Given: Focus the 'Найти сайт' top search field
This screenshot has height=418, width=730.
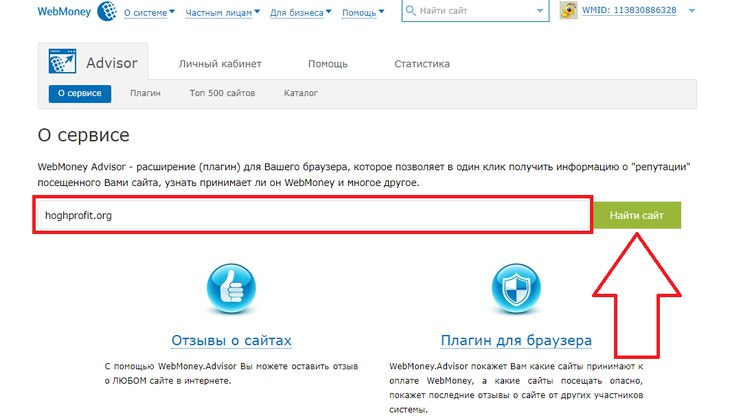Looking at the screenshot, I should click(x=475, y=10).
